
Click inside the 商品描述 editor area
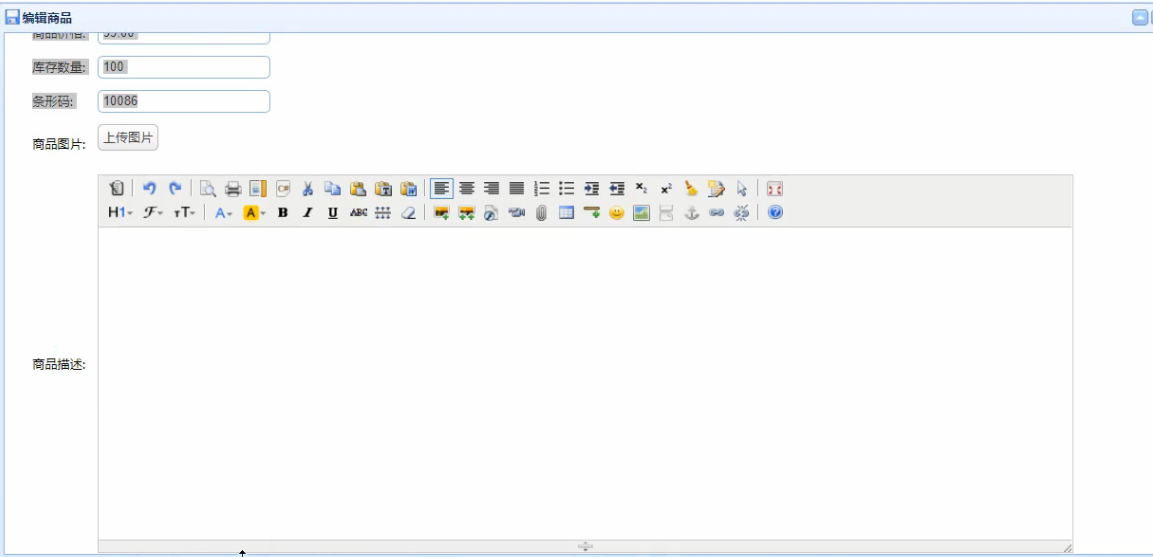(585, 383)
